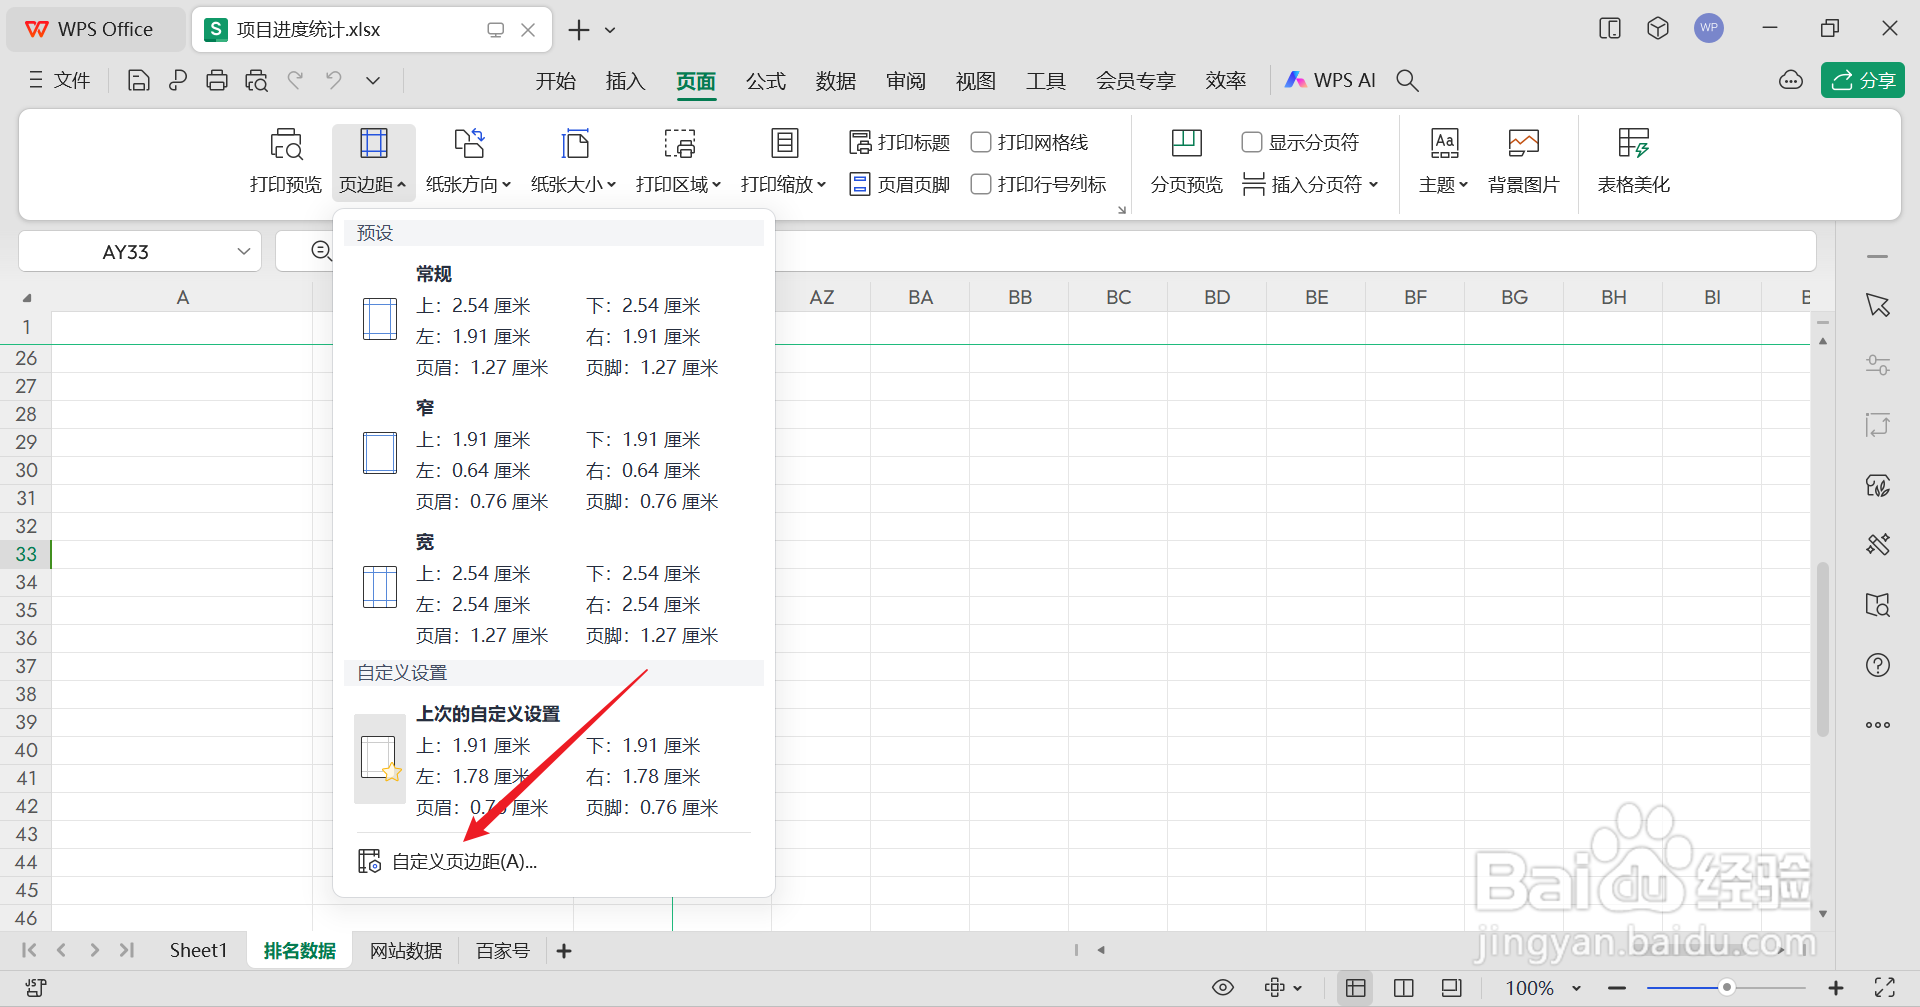
Task: Enable 打印网格线 checkbox
Action: 981,143
